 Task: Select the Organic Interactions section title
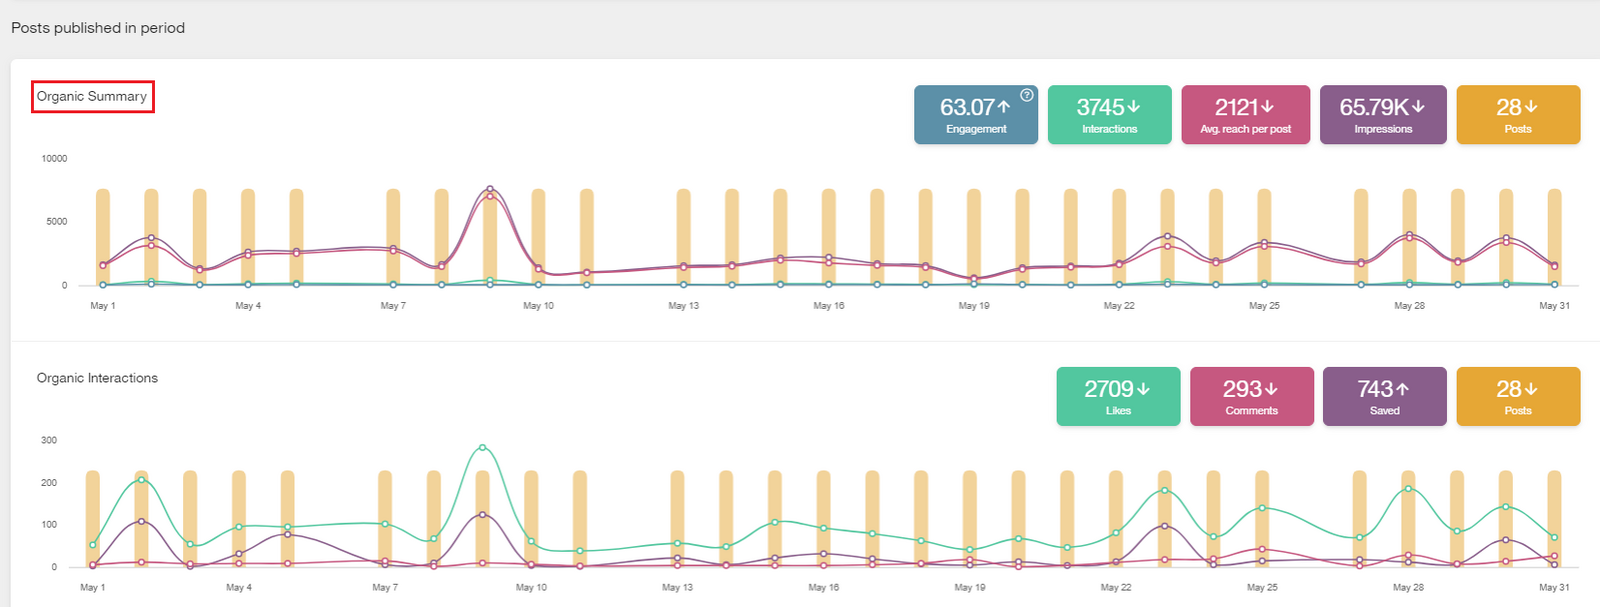click(x=97, y=378)
